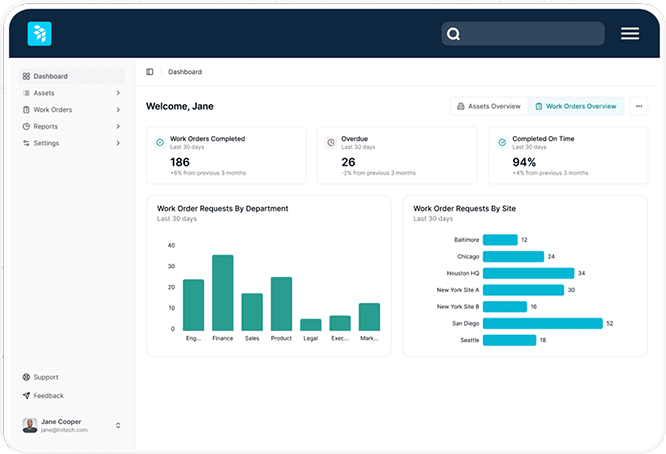The height and width of the screenshot is (454, 666).
Task: Click the Exec... bar in department chart
Action: (340, 323)
